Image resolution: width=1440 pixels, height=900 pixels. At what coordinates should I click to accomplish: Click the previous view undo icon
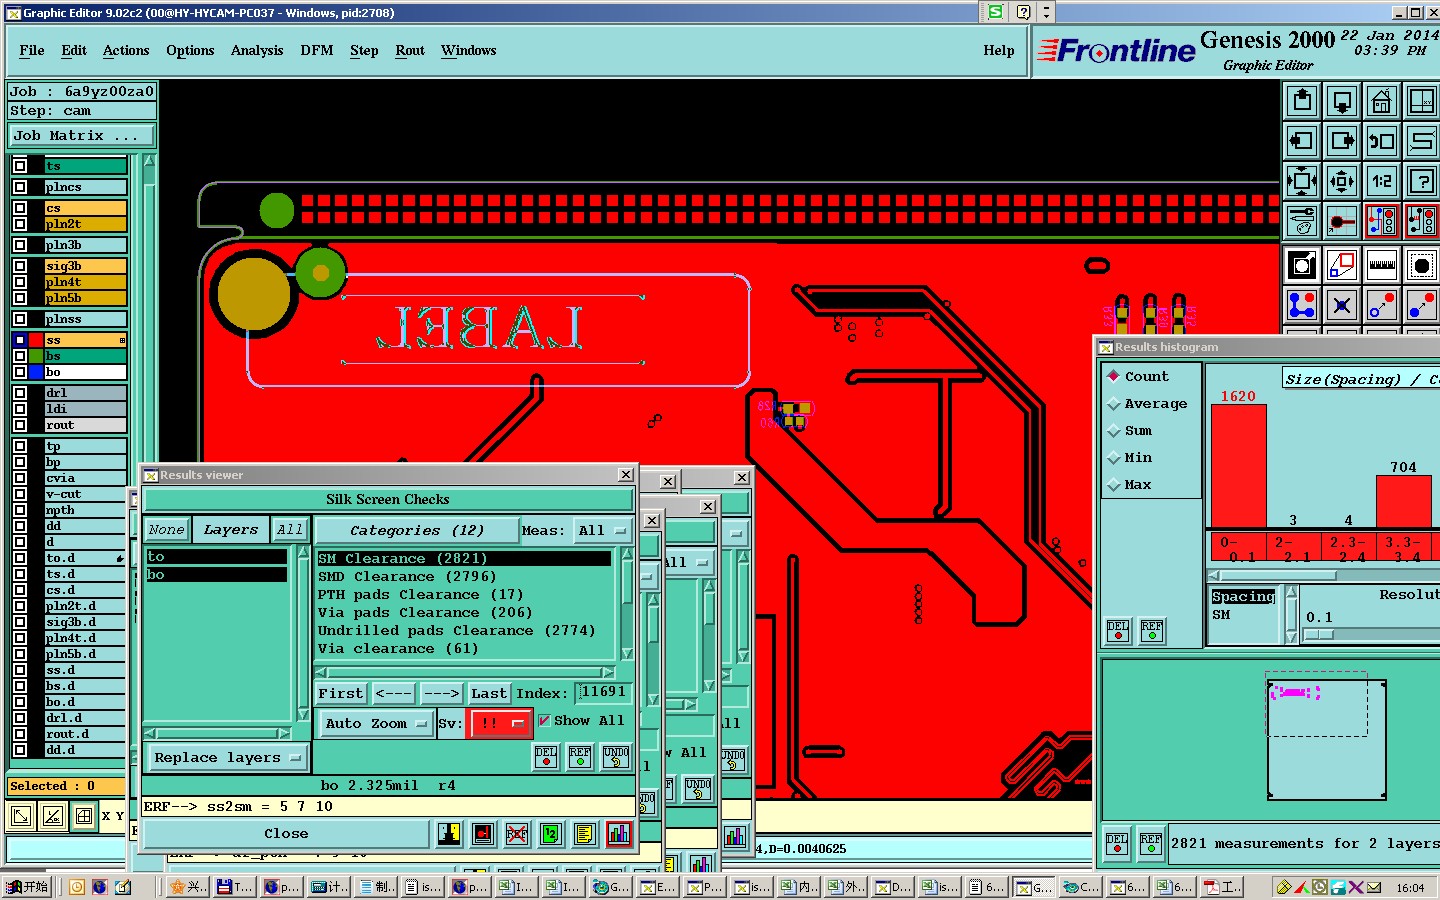(x=1382, y=141)
